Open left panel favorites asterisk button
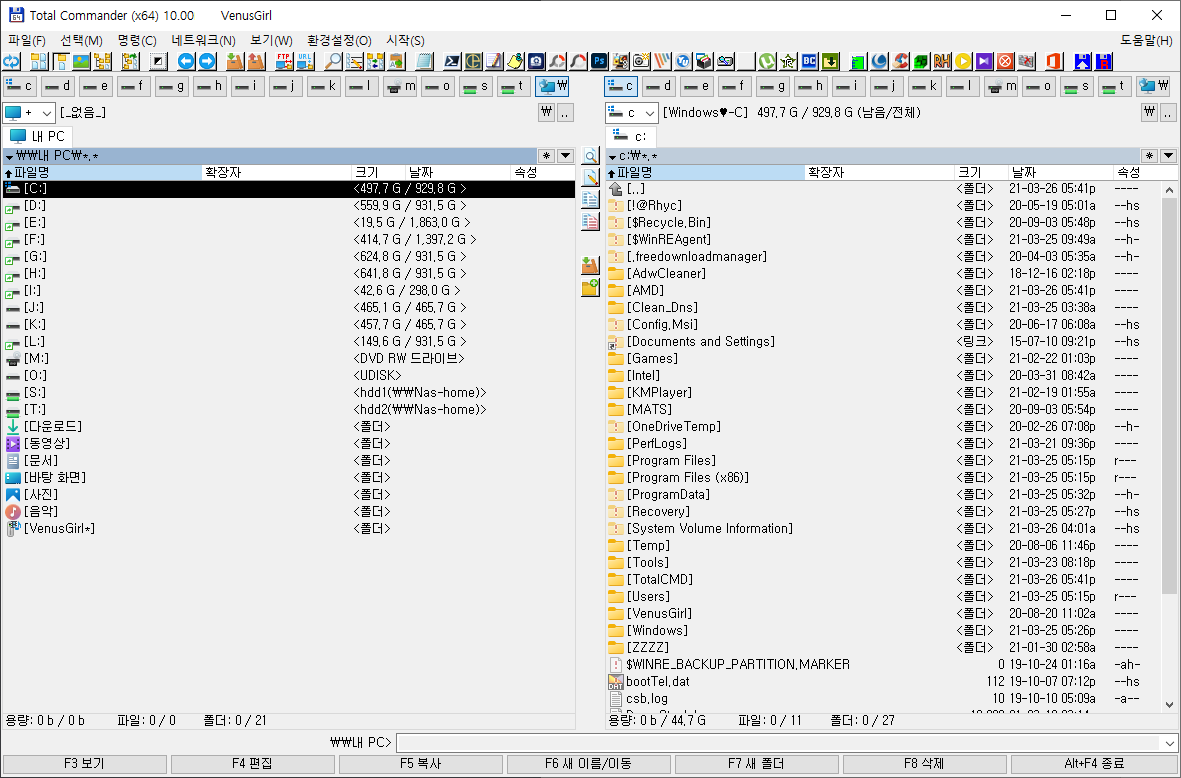This screenshot has height=778, width=1181. coord(547,156)
